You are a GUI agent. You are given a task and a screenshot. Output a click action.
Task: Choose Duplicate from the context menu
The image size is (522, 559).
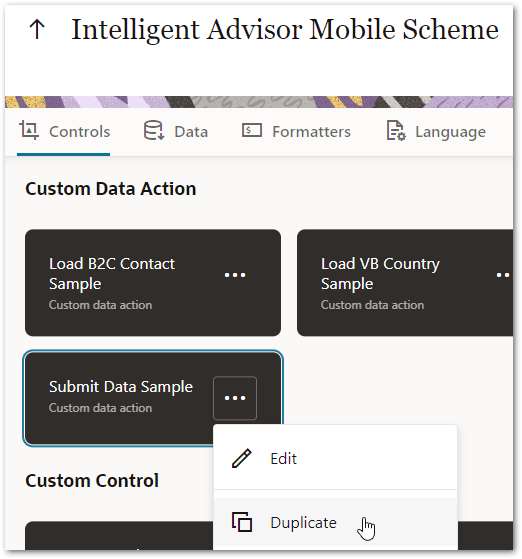[335, 523]
